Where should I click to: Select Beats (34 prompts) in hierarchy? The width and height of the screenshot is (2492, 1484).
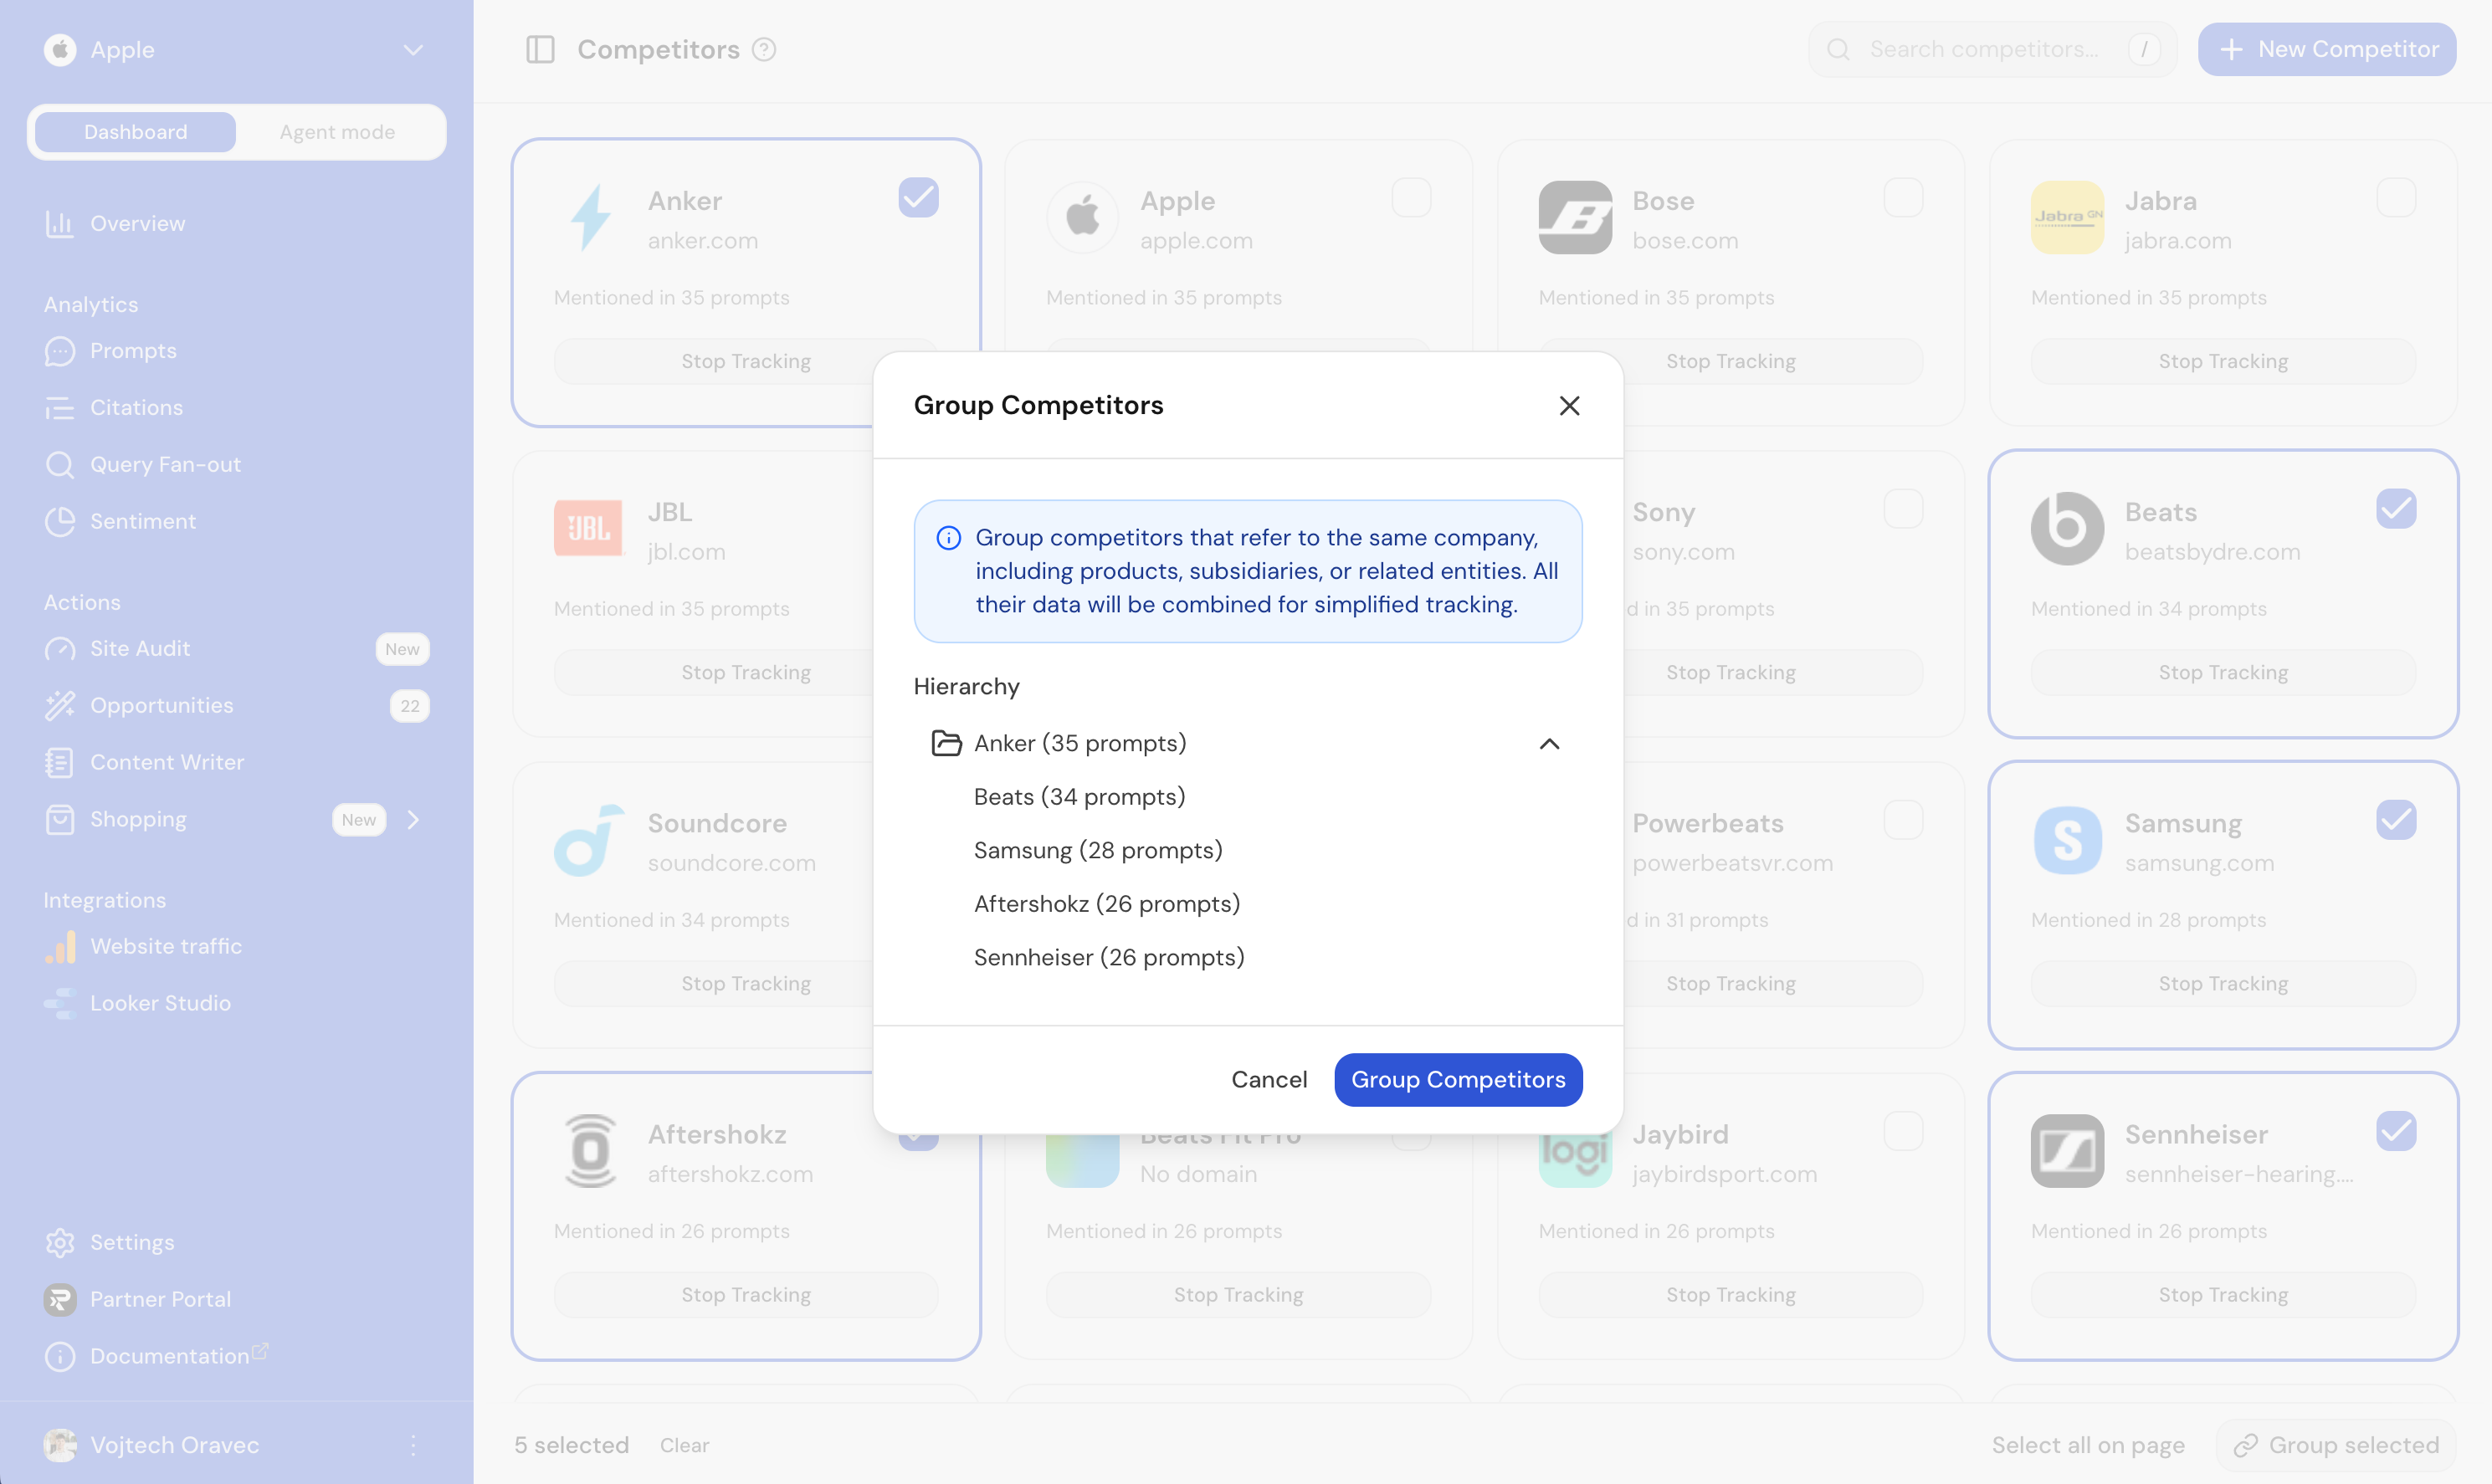click(1079, 796)
